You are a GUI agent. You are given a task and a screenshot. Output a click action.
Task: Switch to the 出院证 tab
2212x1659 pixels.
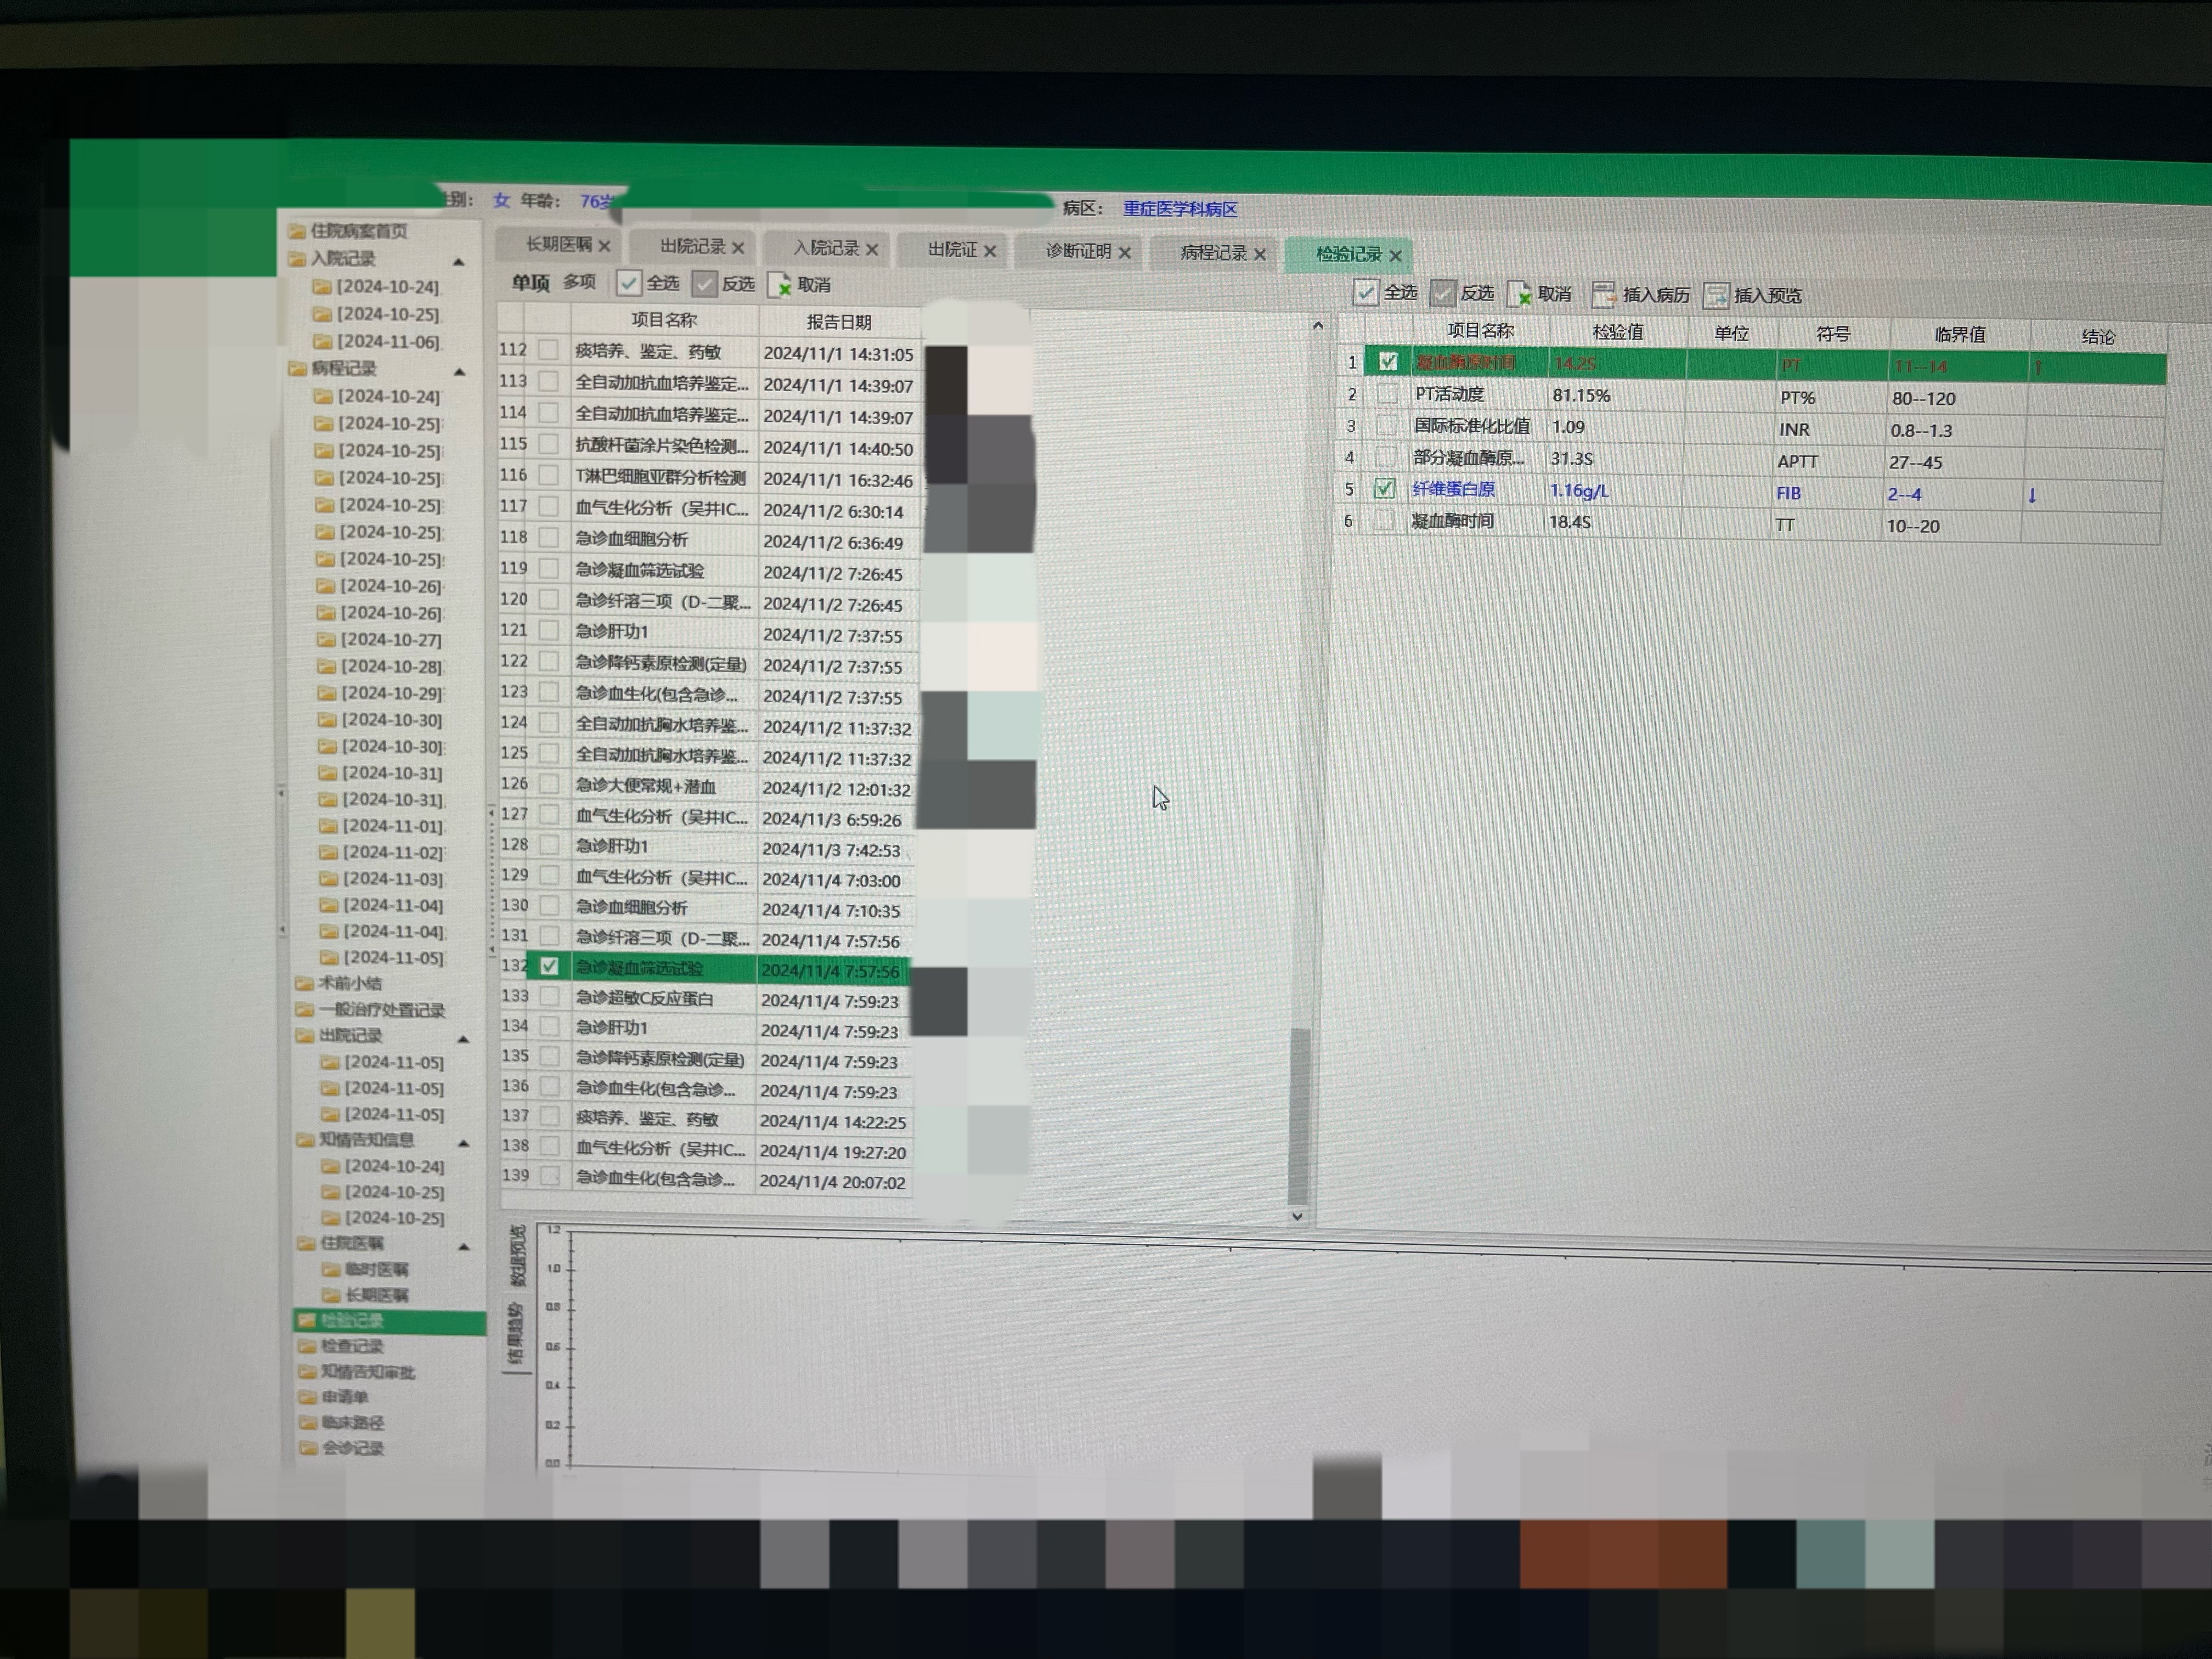tap(952, 249)
